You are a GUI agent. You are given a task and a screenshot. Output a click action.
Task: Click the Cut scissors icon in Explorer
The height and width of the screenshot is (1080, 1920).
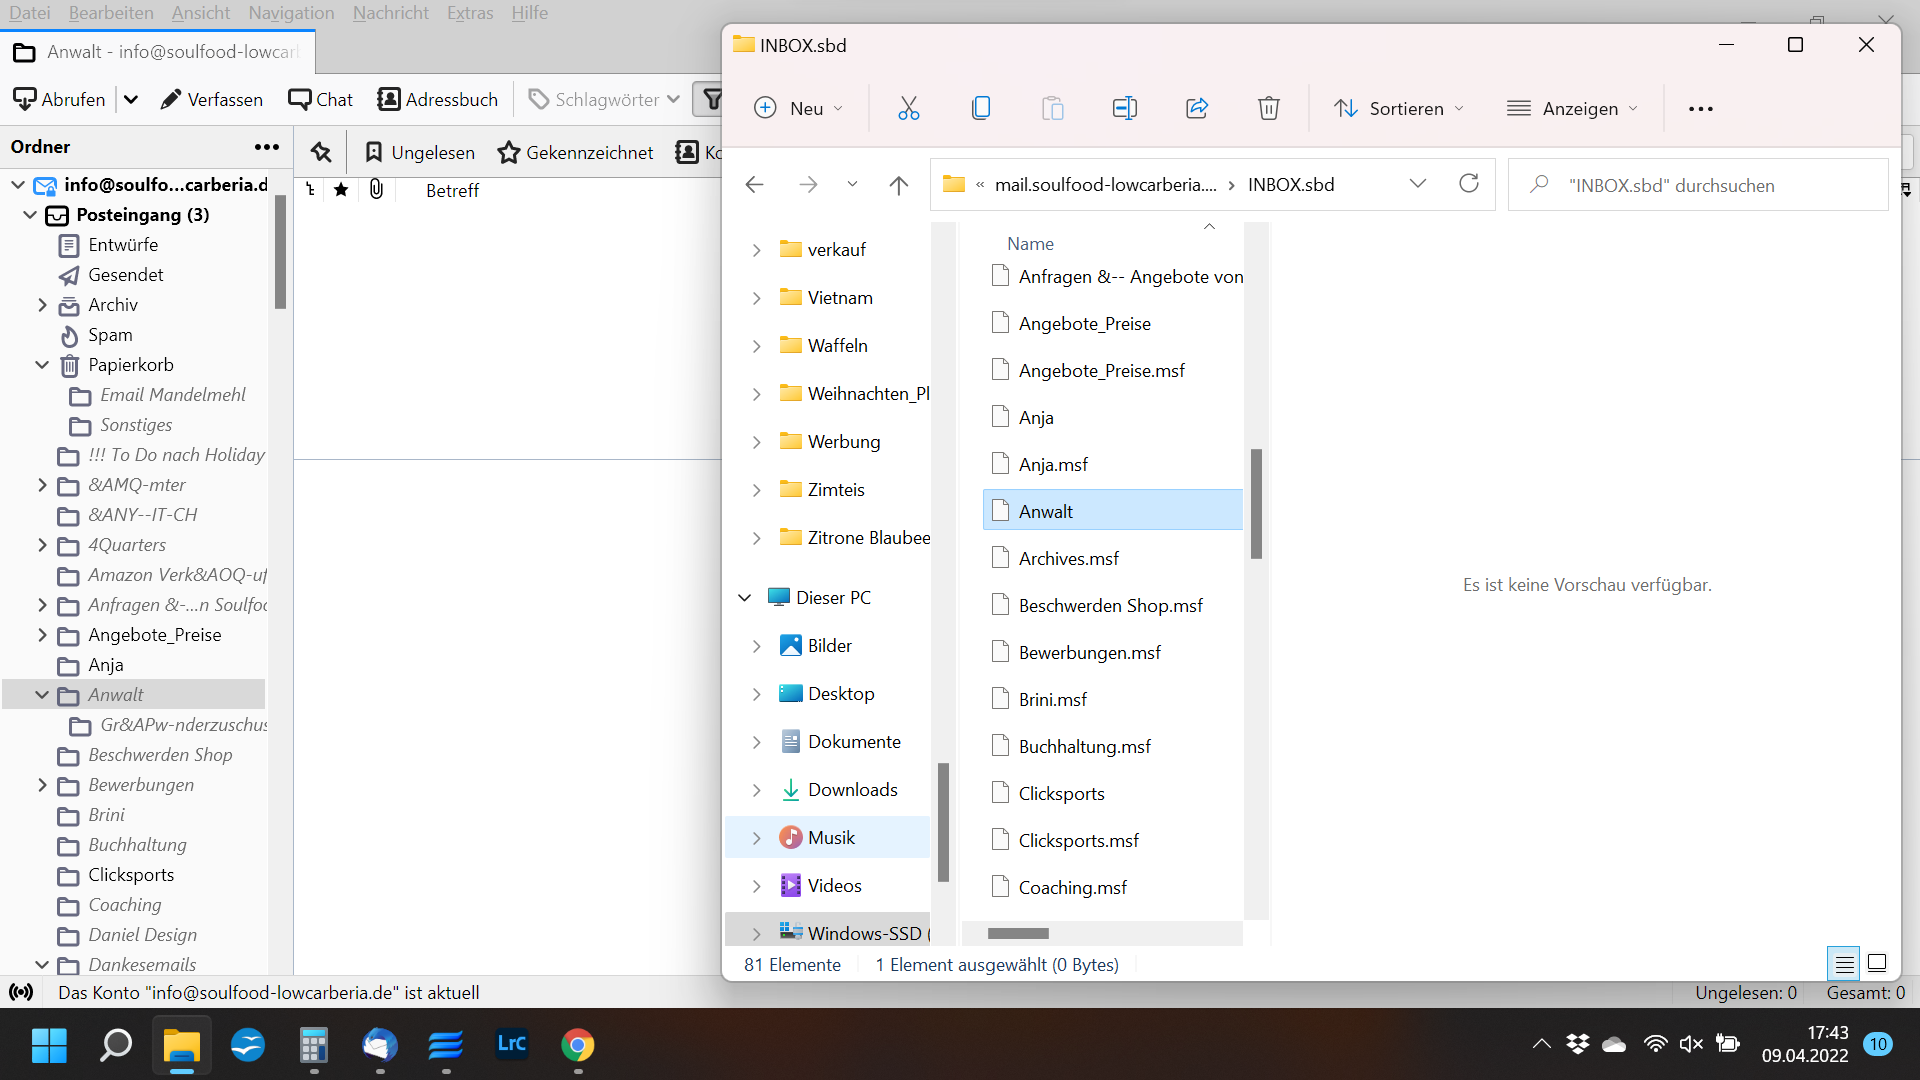tap(908, 108)
